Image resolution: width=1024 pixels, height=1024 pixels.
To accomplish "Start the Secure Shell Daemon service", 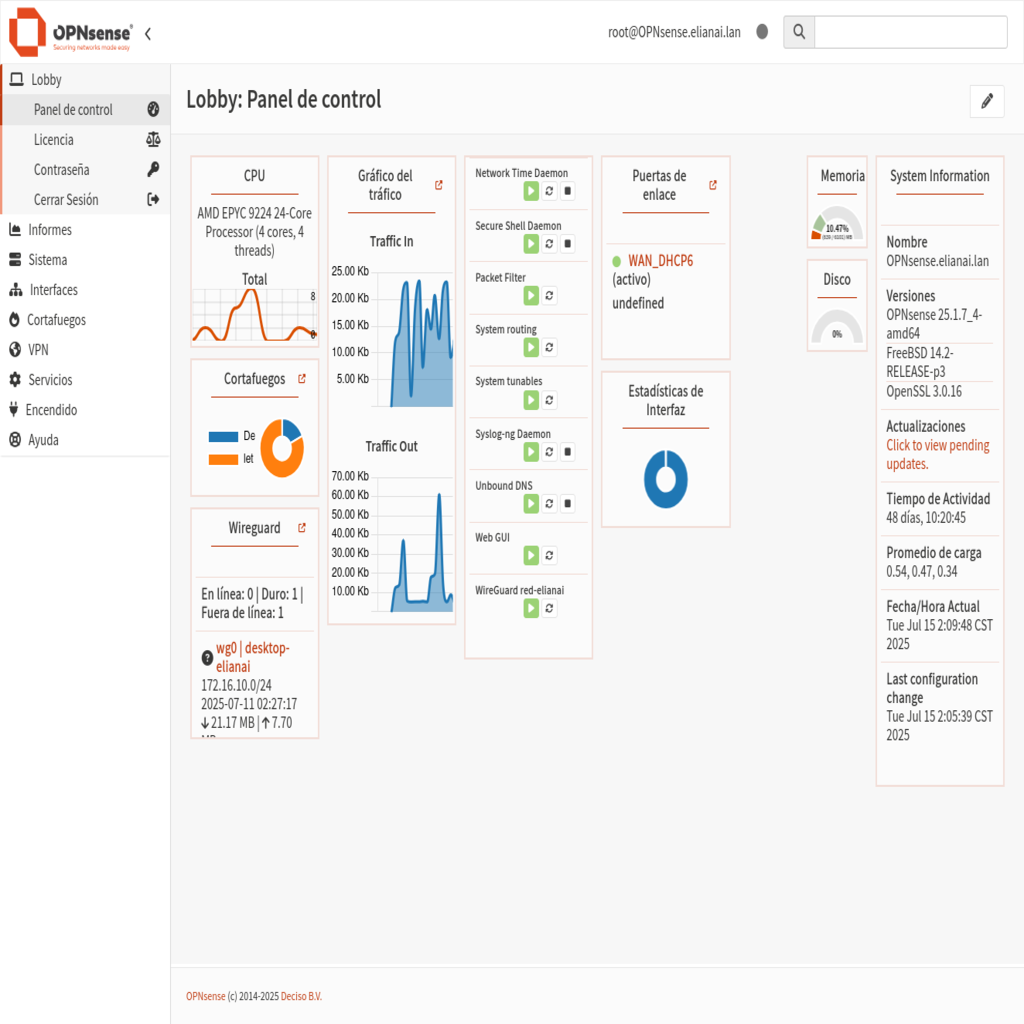I will [531, 244].
